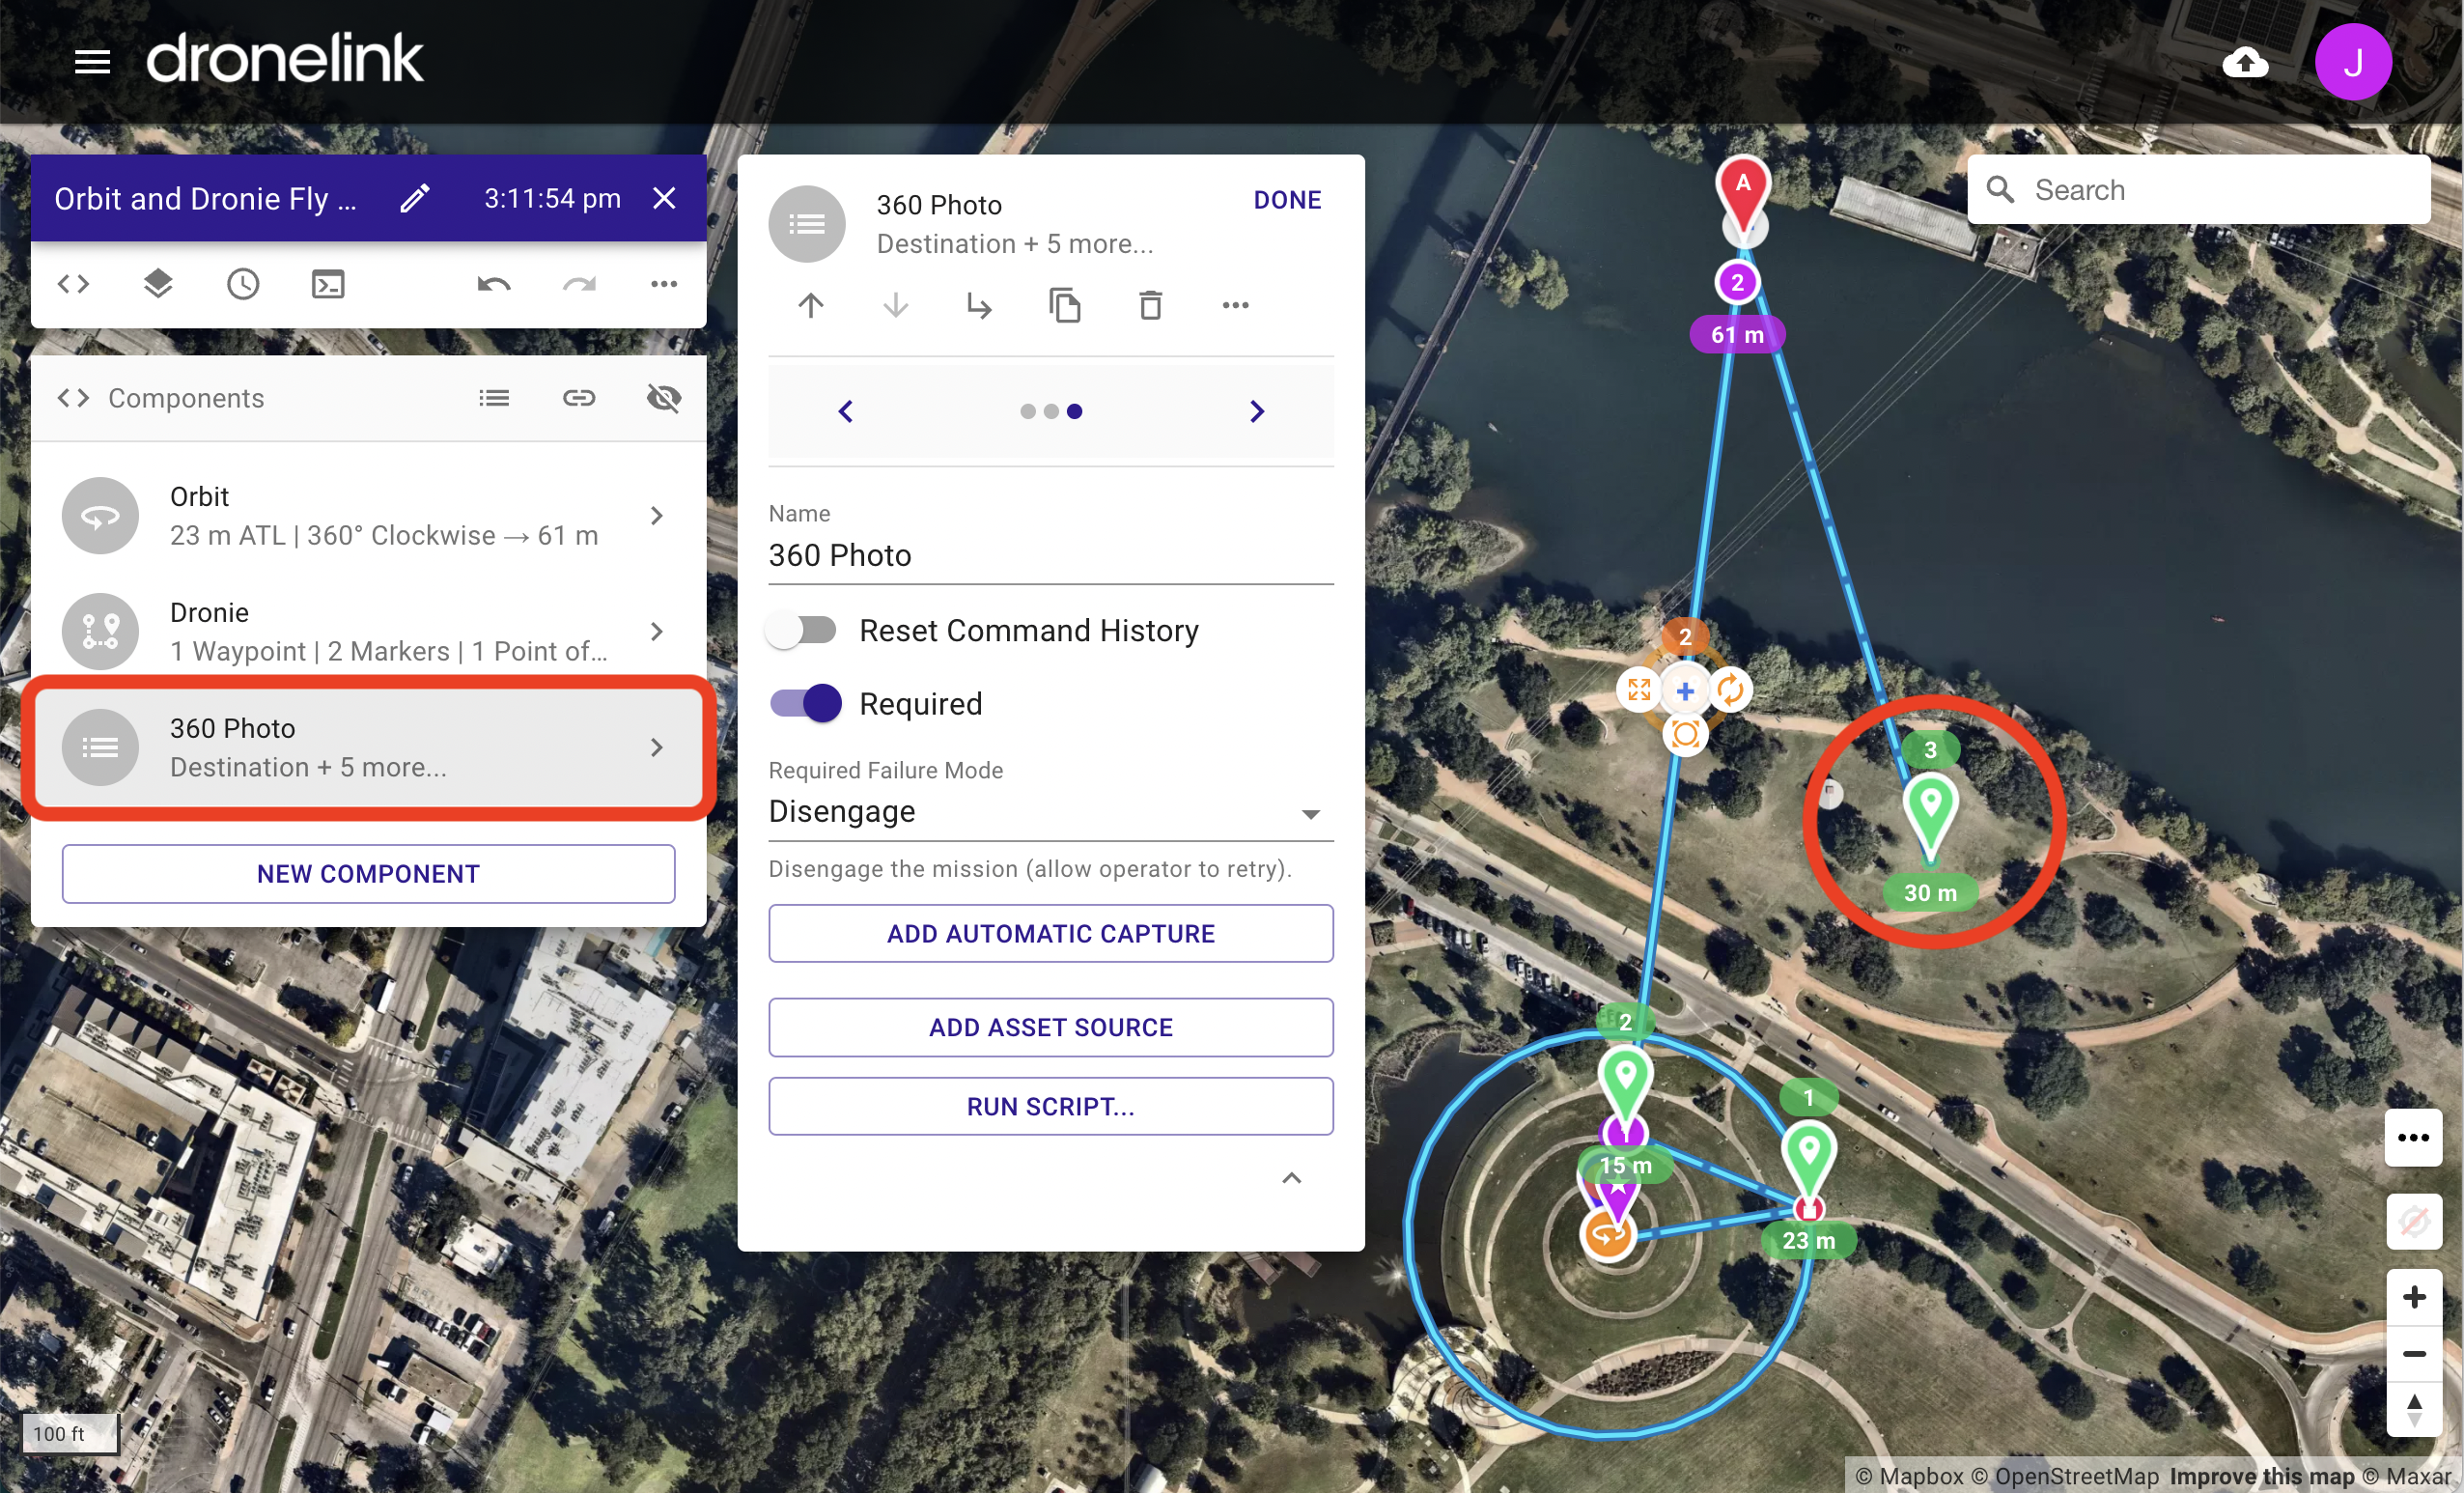
Task: Click DONE in the 360 Photo panel
Action: point(1287,200)
